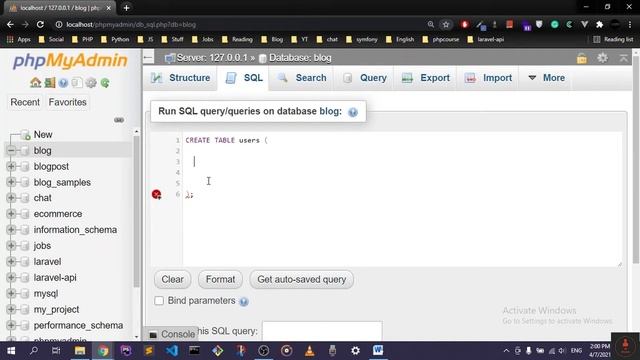Bookmark this page star icon
Viewport: 640px width, 360px height.
(446, 24)
